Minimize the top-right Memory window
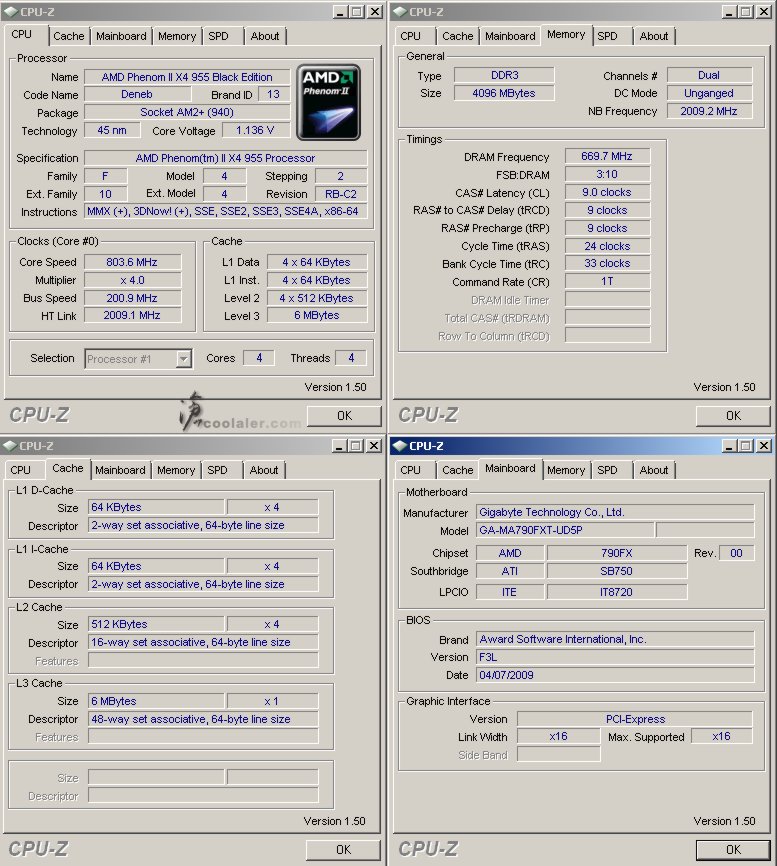The image size is (777, 866). (729, 12)
